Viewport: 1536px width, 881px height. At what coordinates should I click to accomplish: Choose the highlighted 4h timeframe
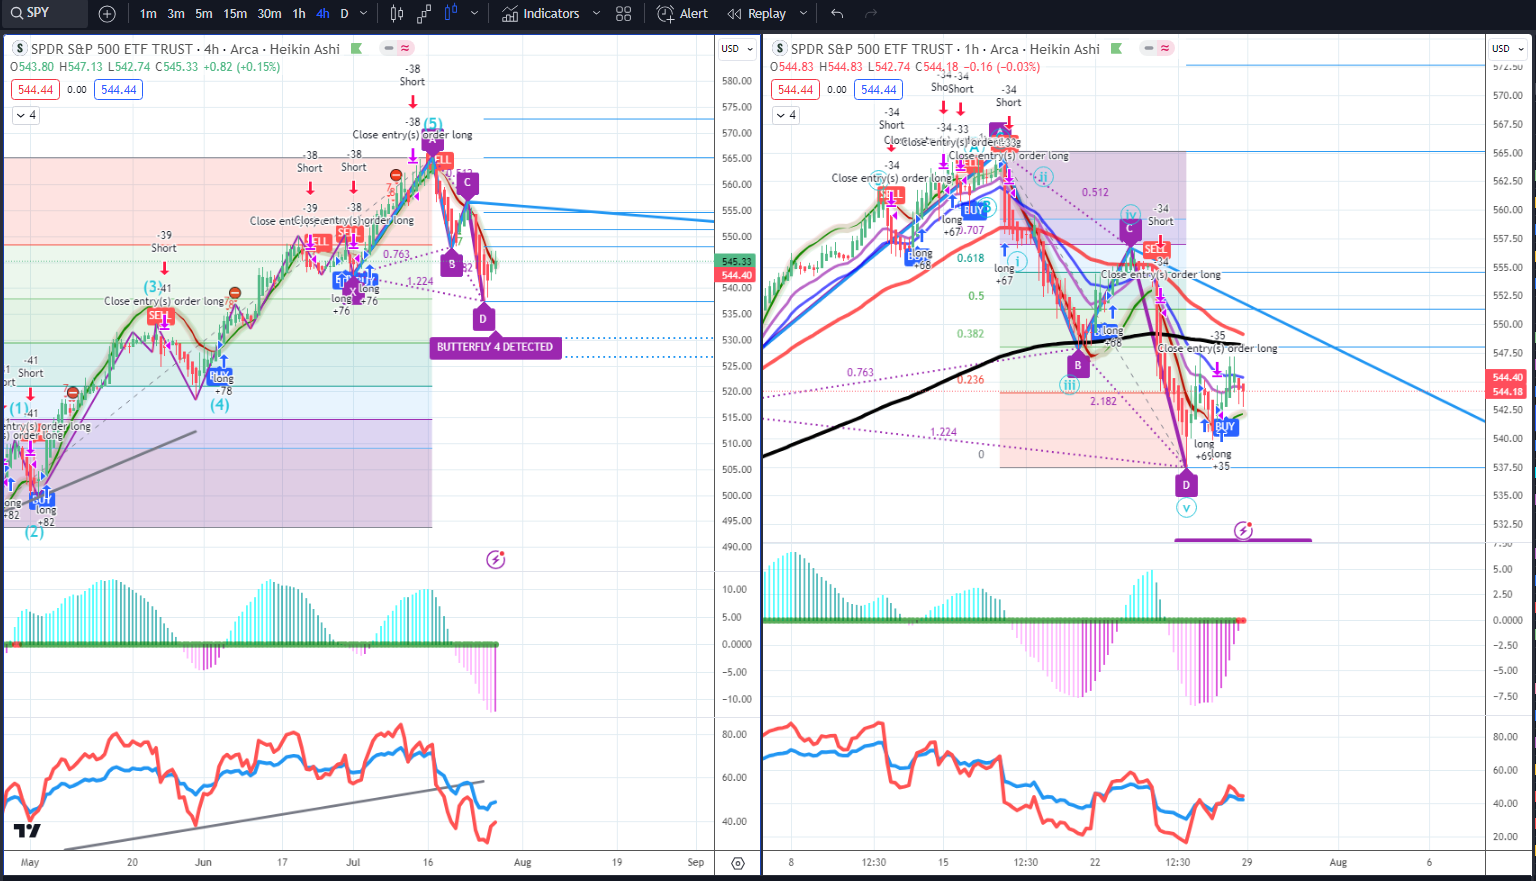pos(323,14)
